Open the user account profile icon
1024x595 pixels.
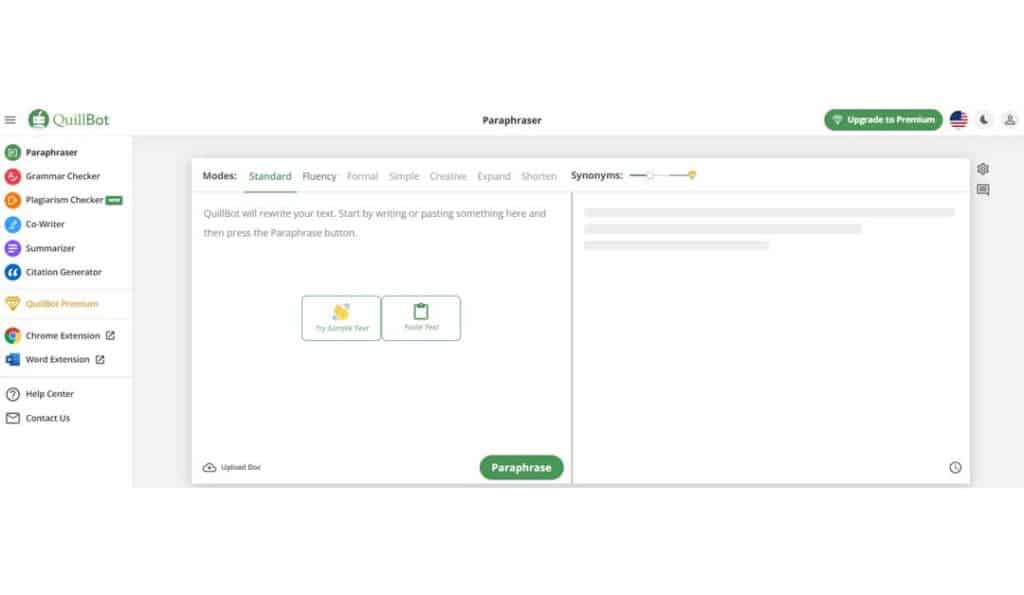point(1010,120)
